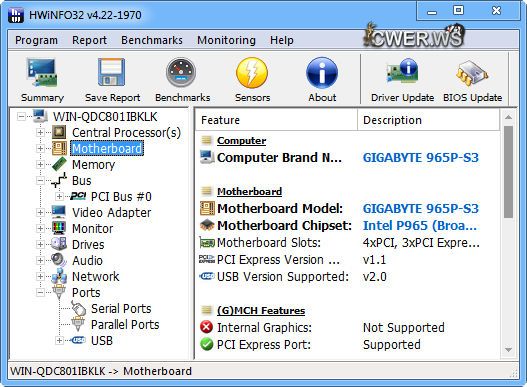Click the Memory module tree icon

[x=59, y=164]
